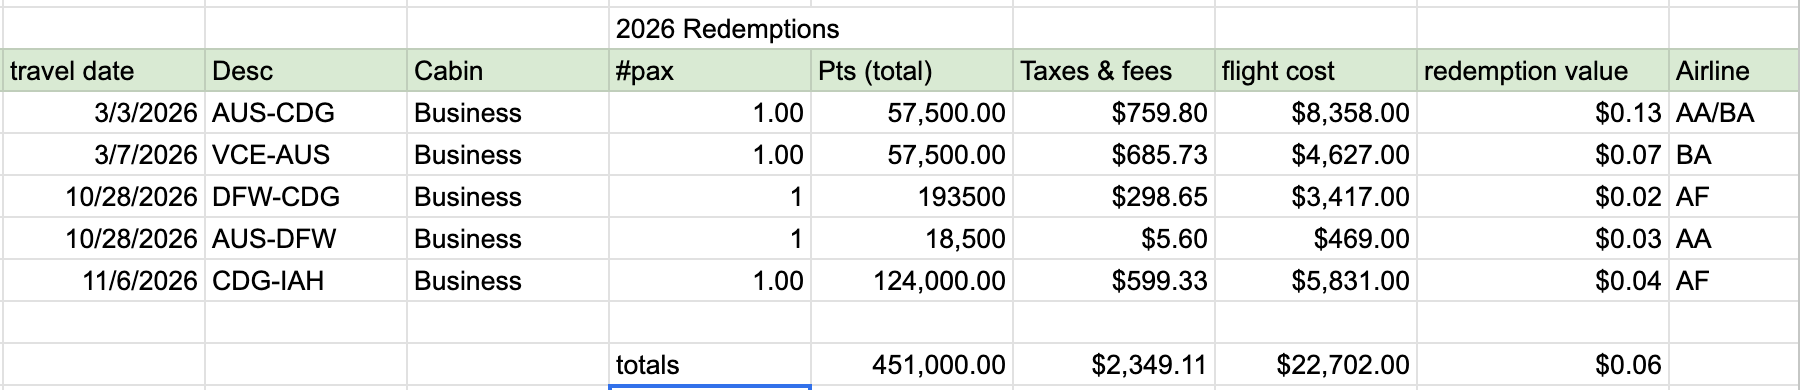Viewport: 1800px width, 390px height.
Task: Select the "totals" label cell
Action: (710, 365)
